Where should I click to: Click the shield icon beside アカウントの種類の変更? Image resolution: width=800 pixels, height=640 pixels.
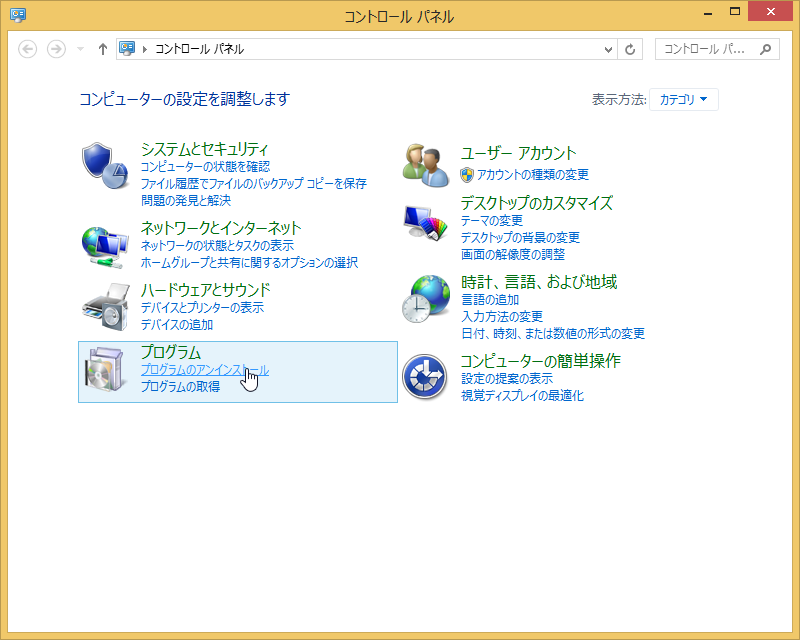click(x=467, y=175)
